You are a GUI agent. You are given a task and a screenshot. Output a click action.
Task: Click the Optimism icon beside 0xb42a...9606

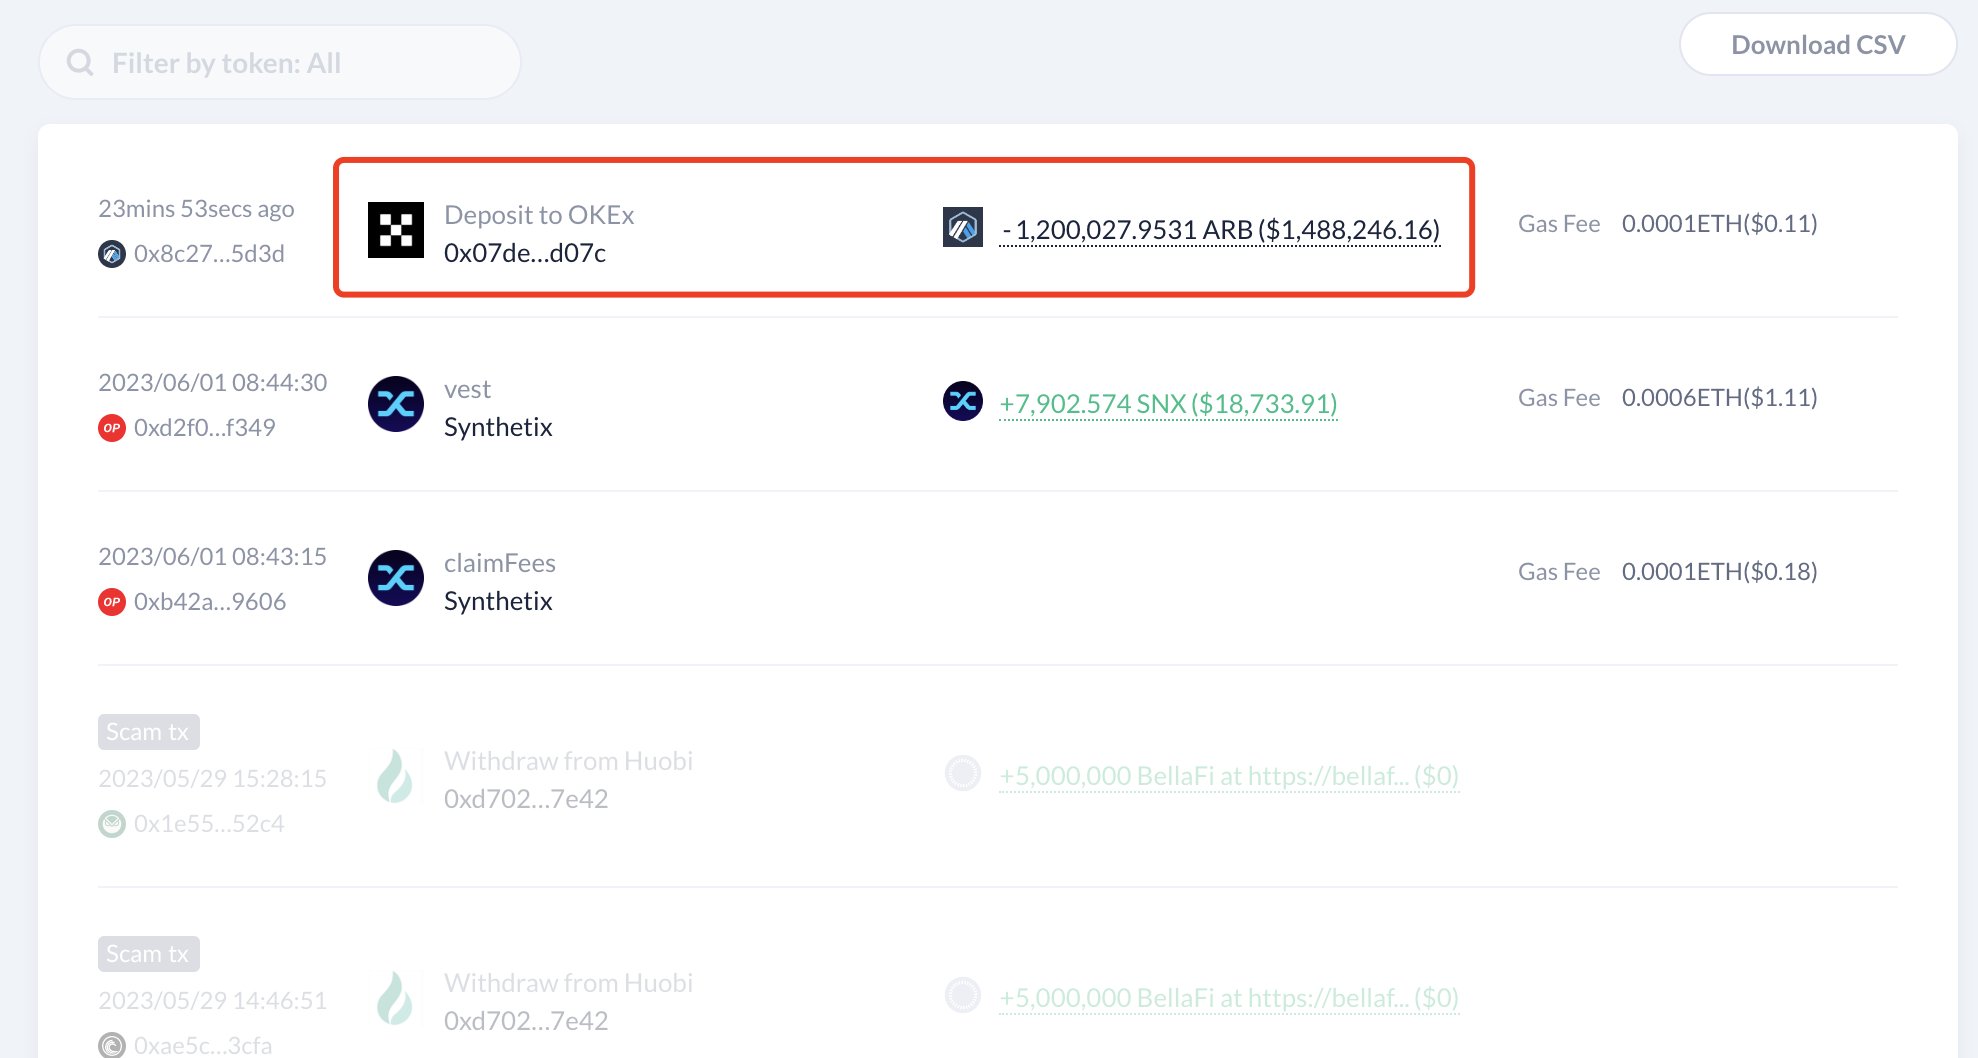coord(112,602)
